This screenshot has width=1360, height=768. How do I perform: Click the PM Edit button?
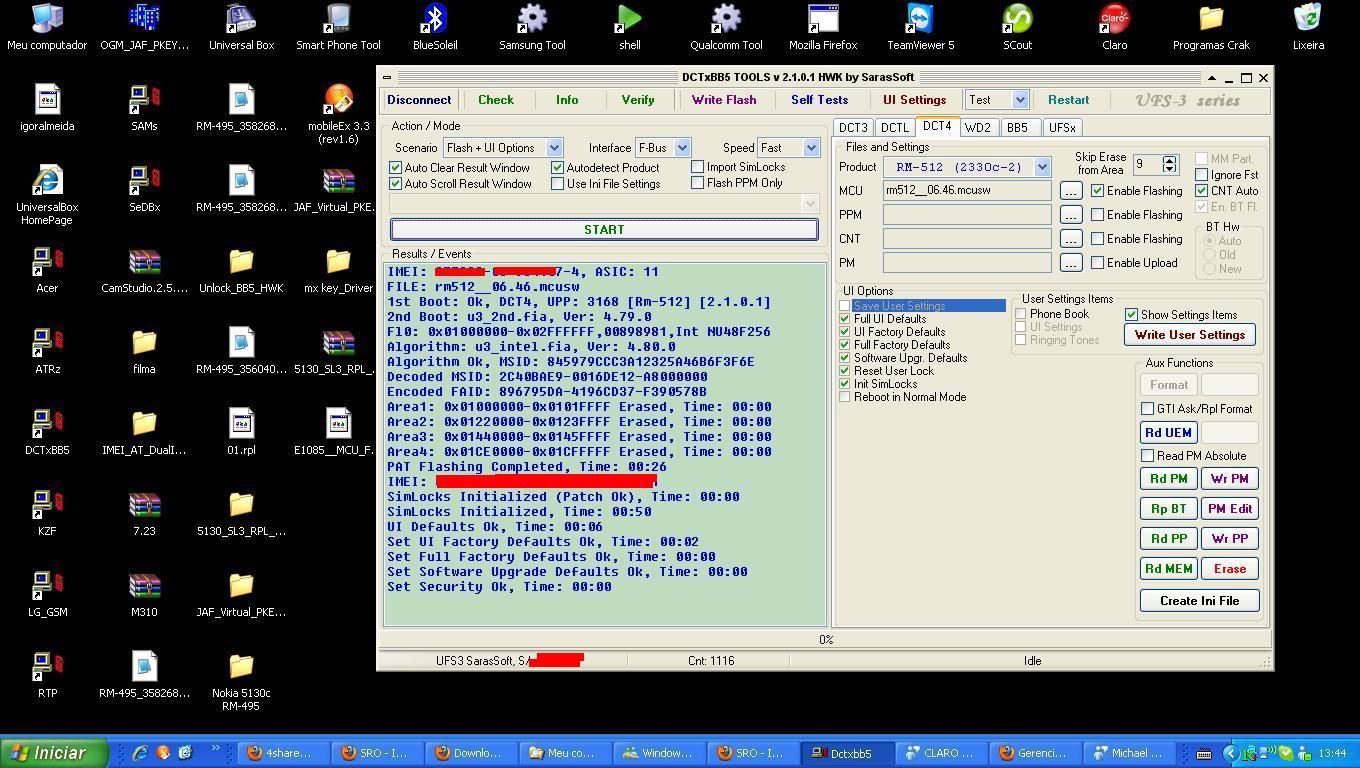(x=1229, y=509)
